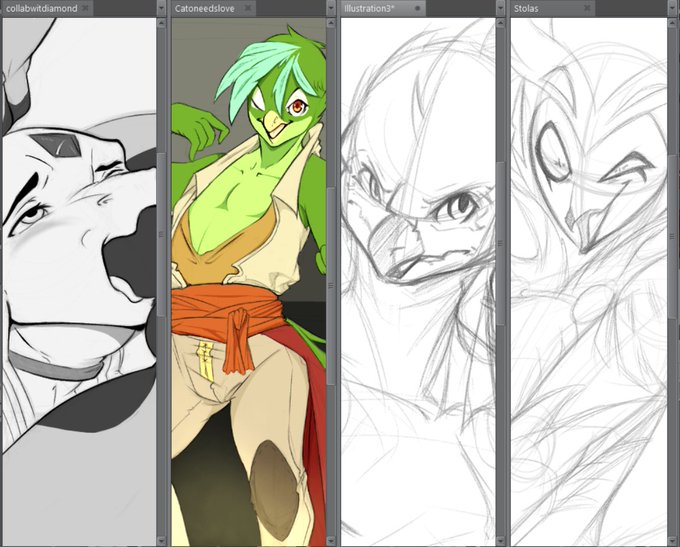Click the vertical scroll thumb of Illustration3* canvas

[500, 243]
